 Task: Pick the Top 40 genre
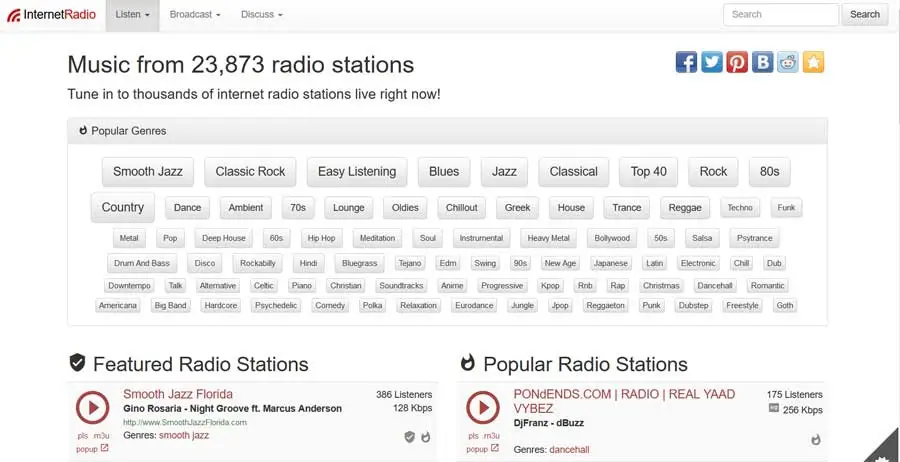[649, 172]
